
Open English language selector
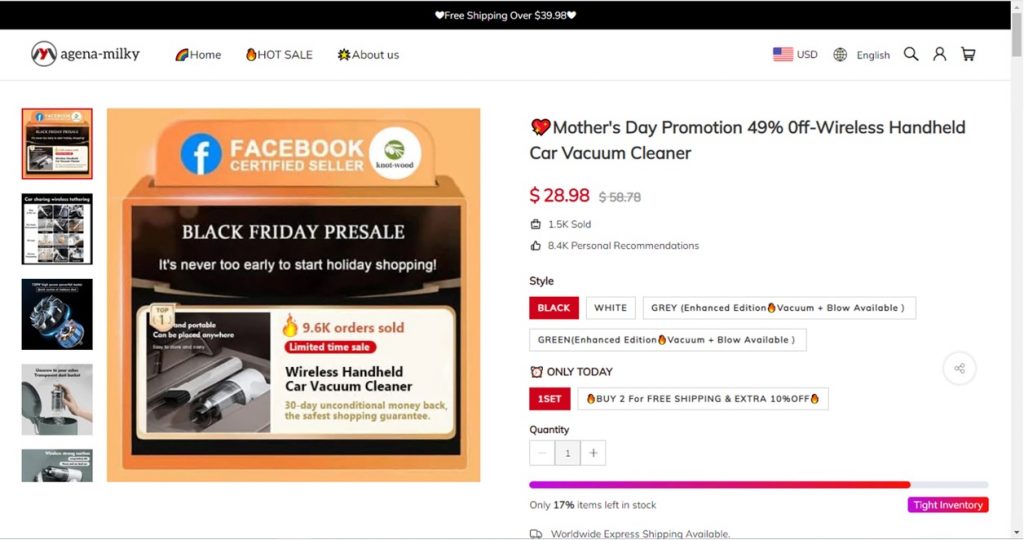tap(872, 55)
